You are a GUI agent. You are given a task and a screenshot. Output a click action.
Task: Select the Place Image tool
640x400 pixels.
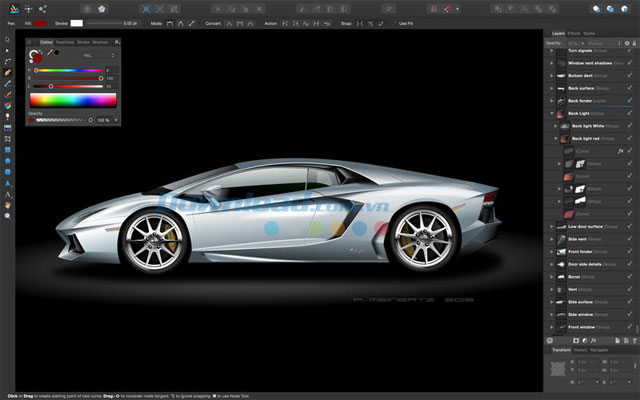(7, 128)
